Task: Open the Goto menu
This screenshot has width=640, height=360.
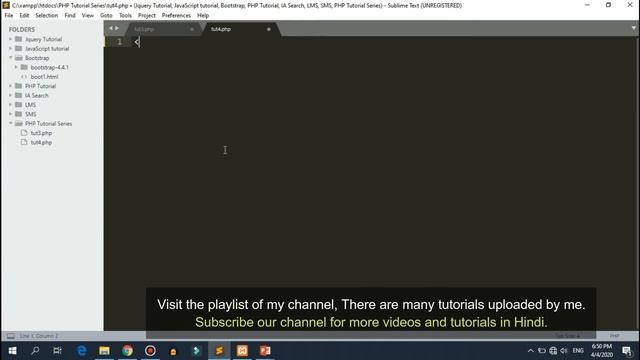Action: click(106, 16)
